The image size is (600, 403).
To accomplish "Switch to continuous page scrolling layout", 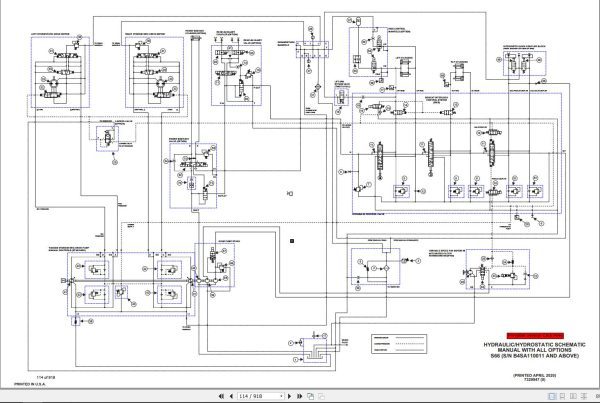I will coord(562,396).
